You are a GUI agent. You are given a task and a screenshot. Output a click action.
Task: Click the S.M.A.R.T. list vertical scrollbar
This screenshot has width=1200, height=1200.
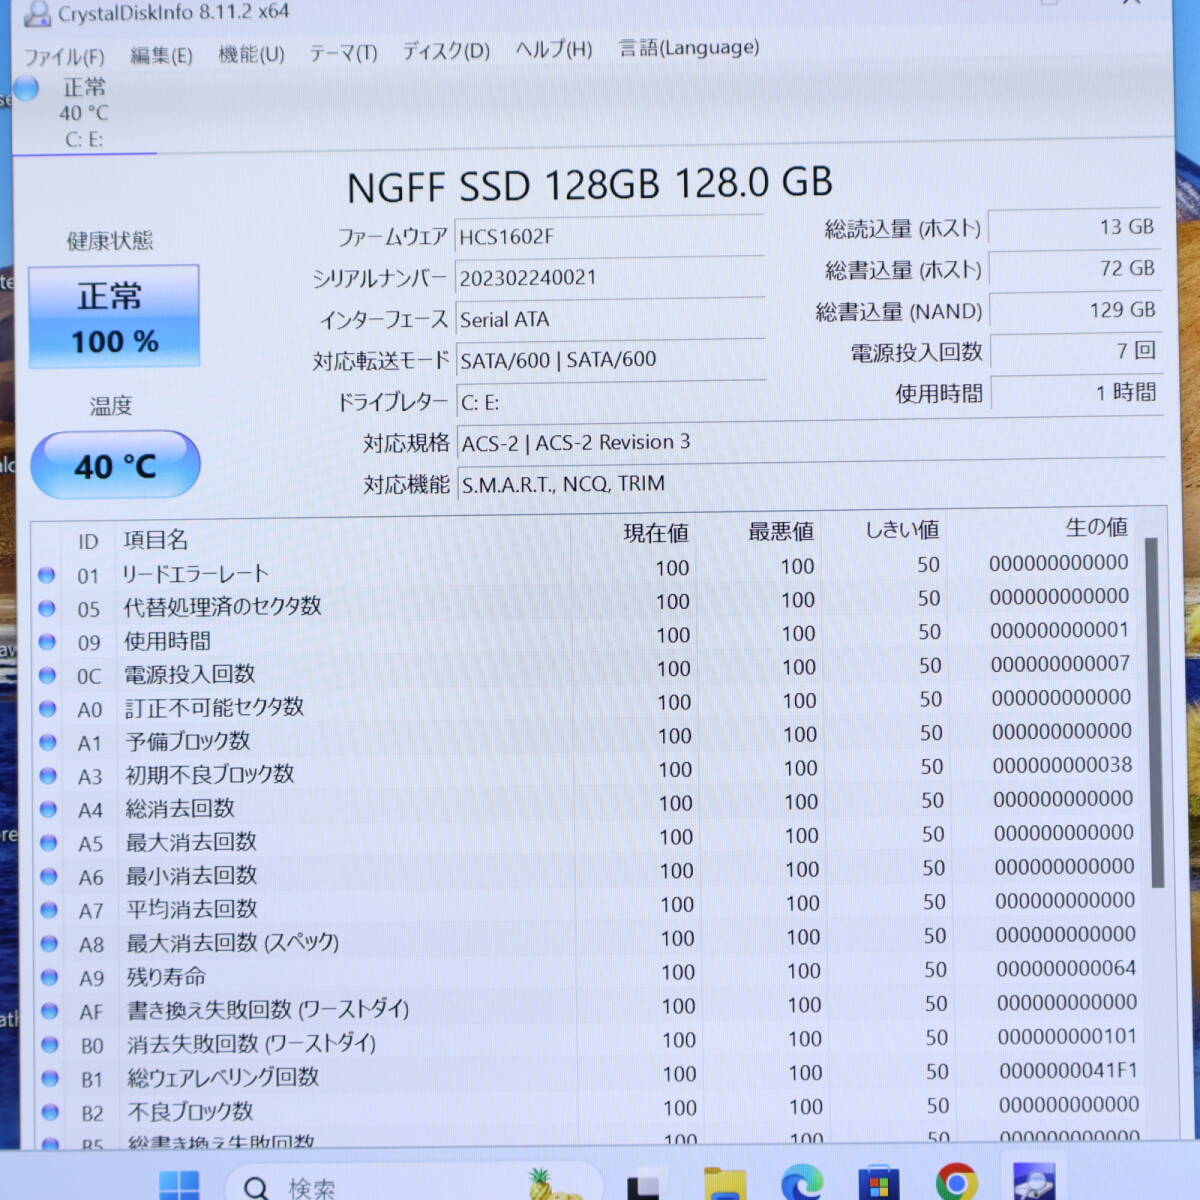1155,712
